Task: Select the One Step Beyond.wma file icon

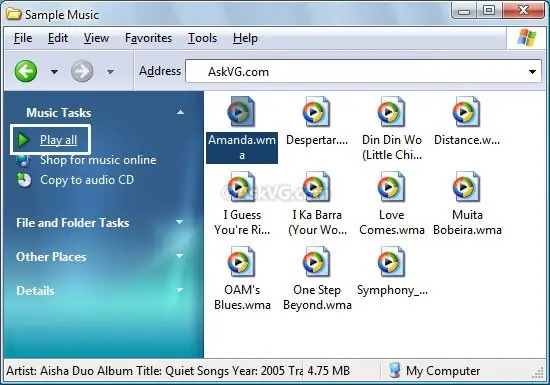Action: tap(316, 262)
